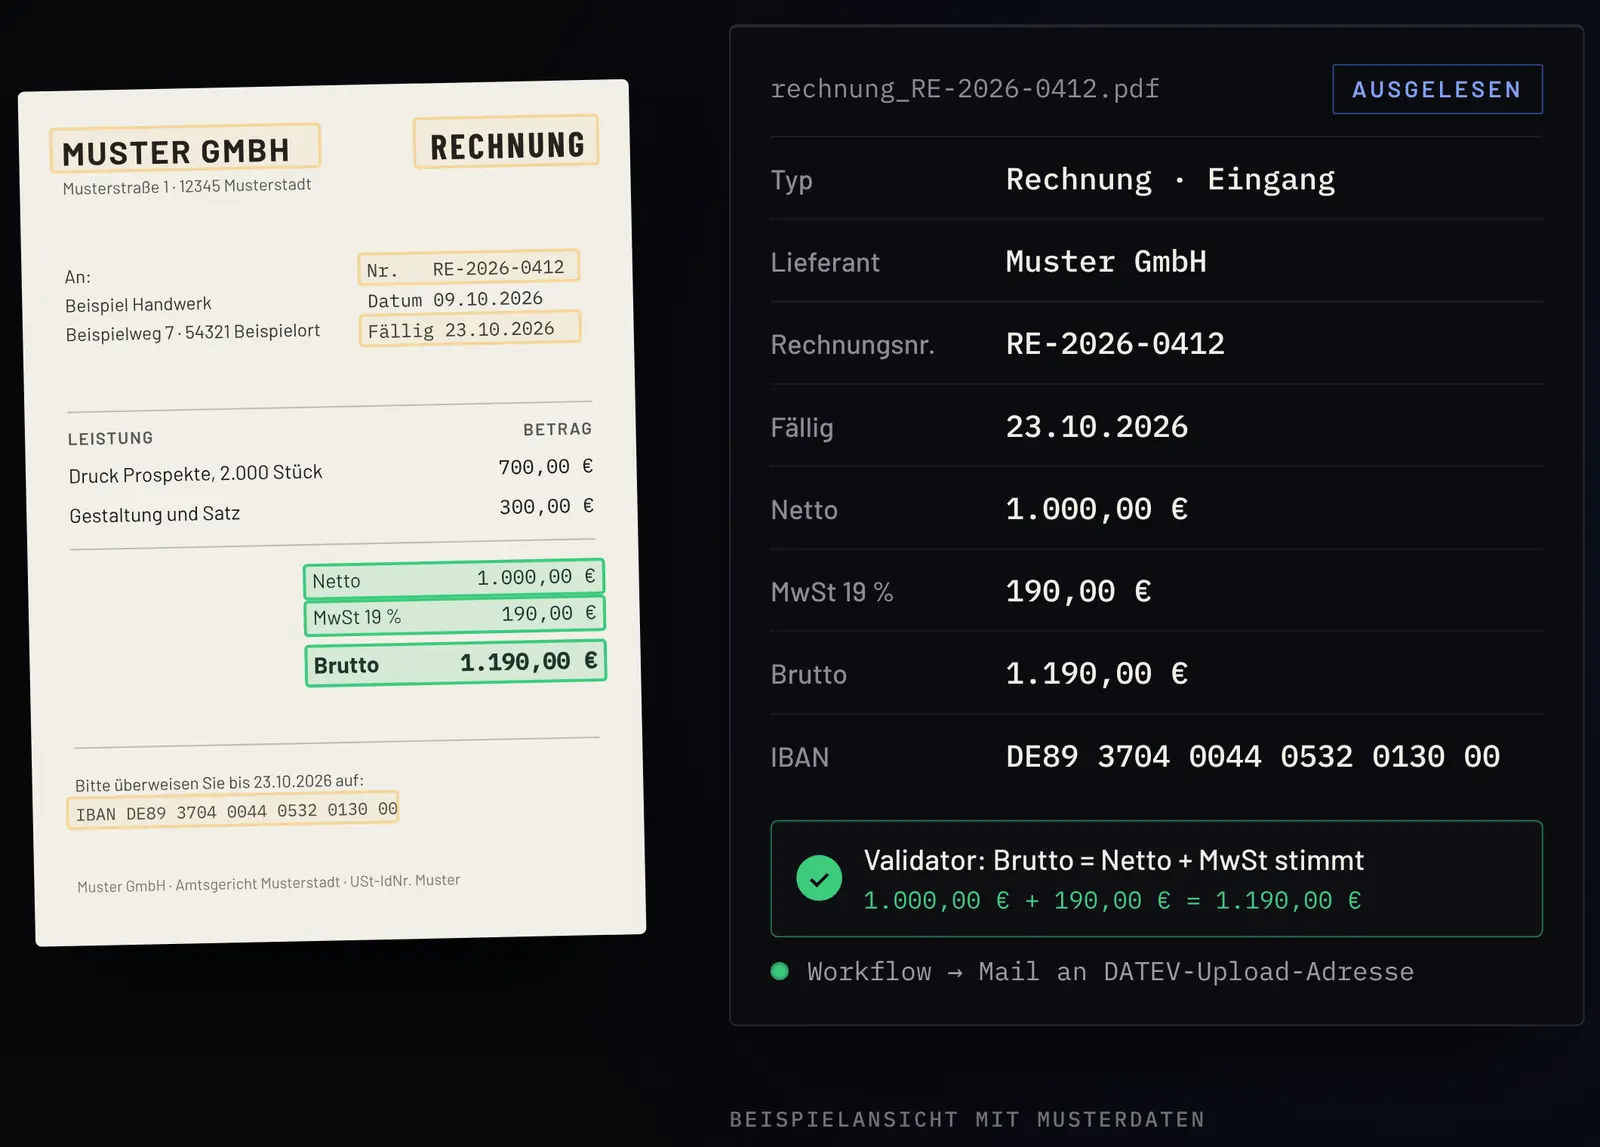The width and height of the screenshot is (1600, 1147).
Task: Click the BETRAG column header on the invoice
Action: (558, 429)
